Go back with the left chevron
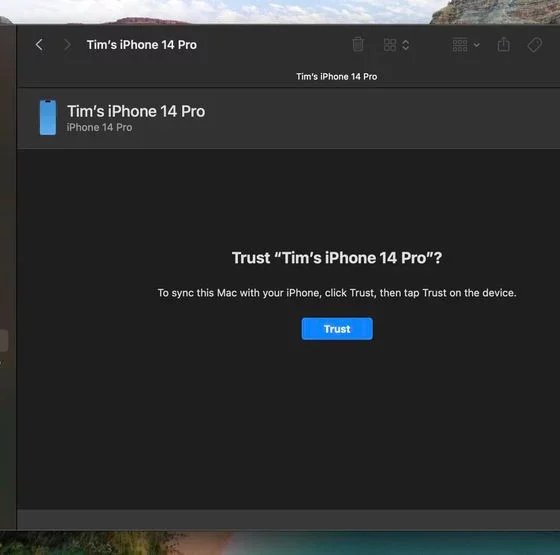The image size is (560, 555). point(39,45)
